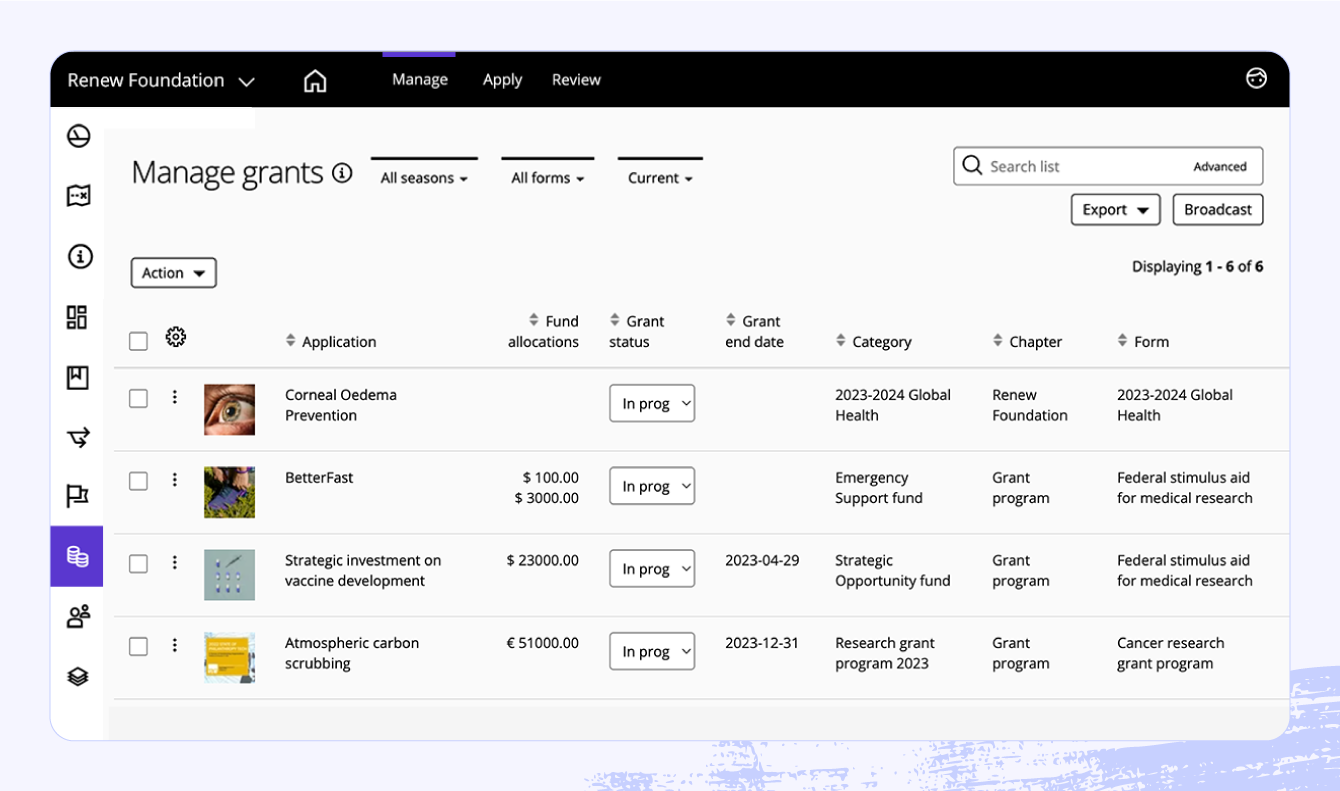Select the users icon in the sidebar
The width and height of the screenshot is (1340, 791).
click(x=77, y=616)
